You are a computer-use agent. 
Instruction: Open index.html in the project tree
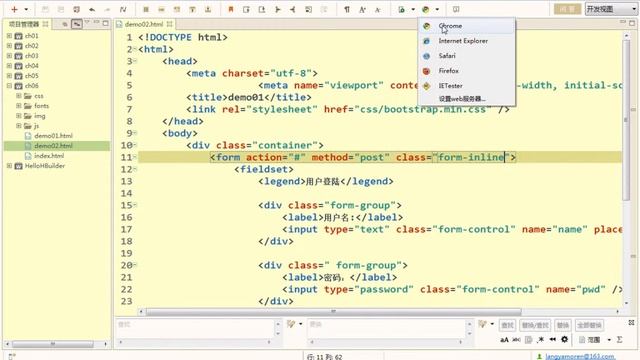[49, 156]
